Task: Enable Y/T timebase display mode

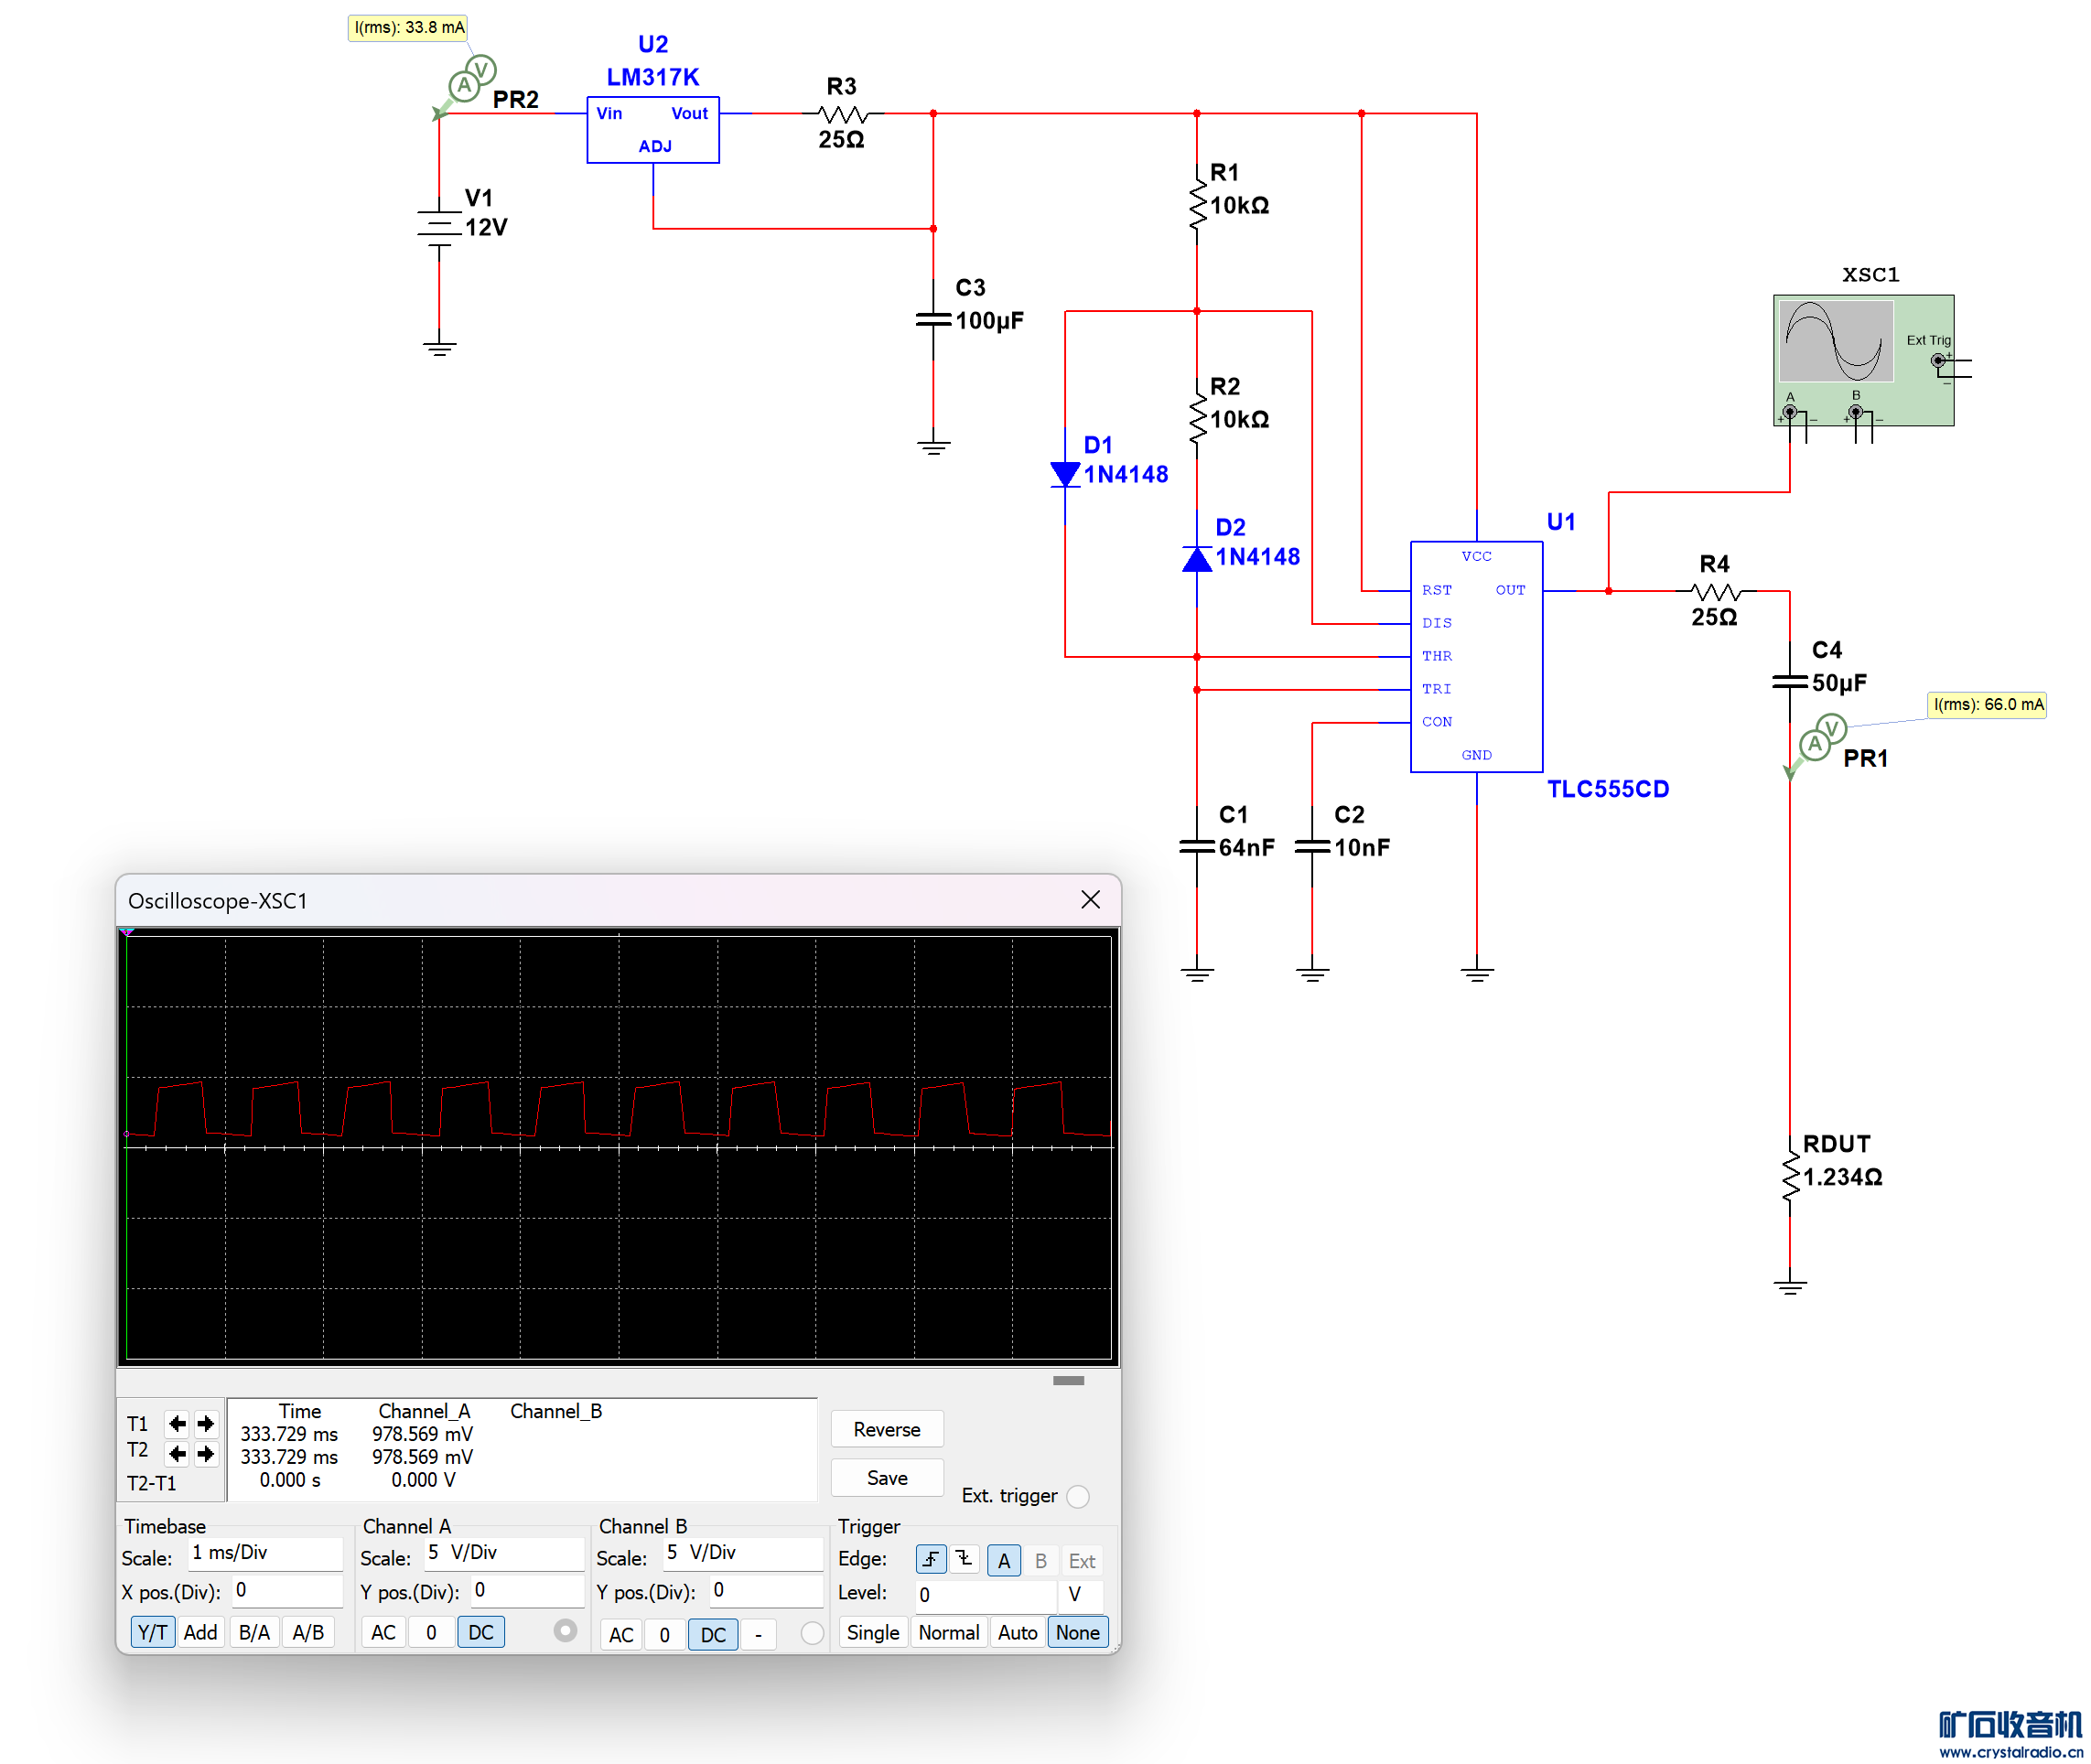Action: (152, 1632)
